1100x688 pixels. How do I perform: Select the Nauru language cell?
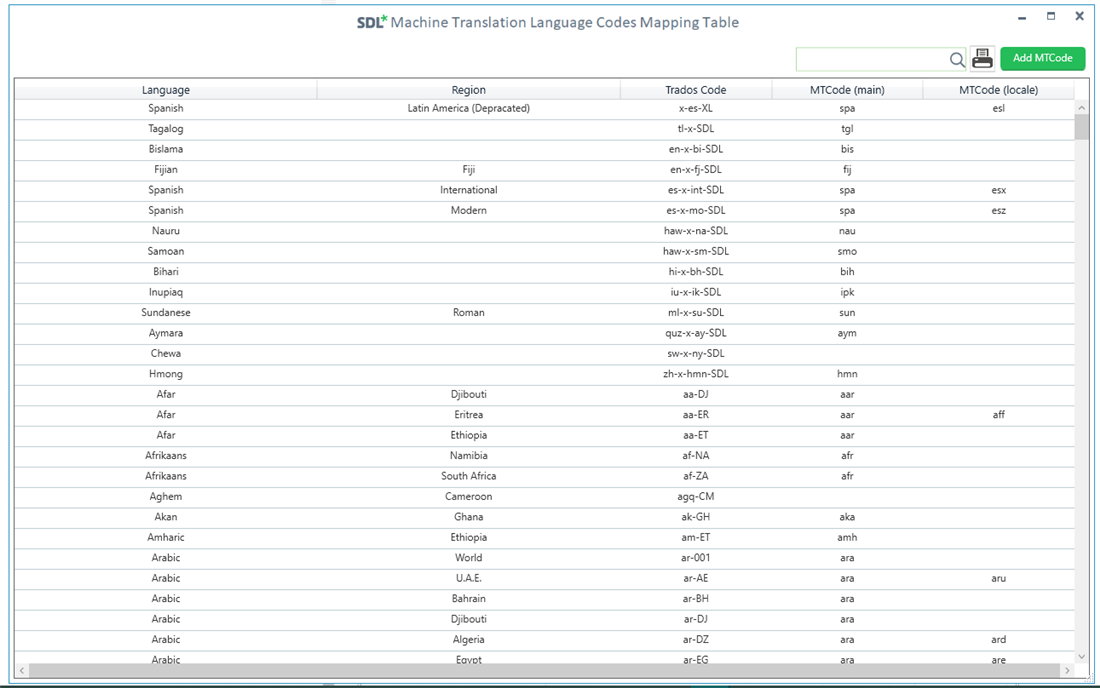[x=166, y=231]
